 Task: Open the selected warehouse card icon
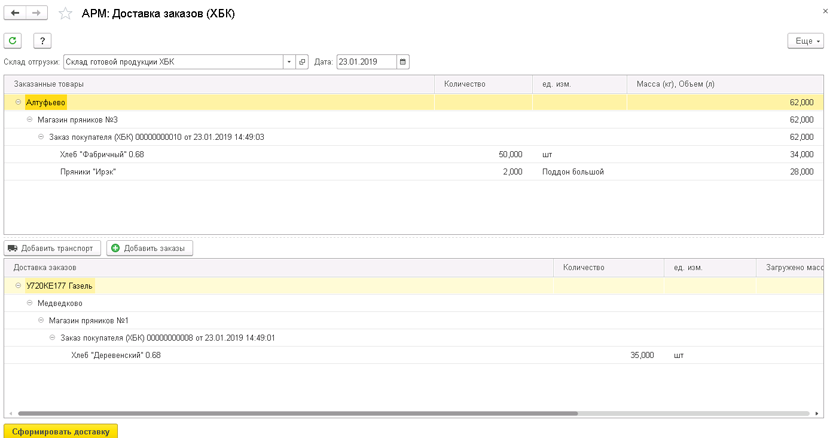tap(302, 62)
